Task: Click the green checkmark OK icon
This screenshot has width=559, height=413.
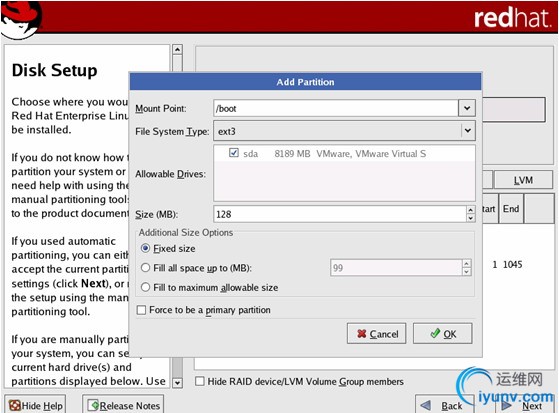Action: pos(435,333)
